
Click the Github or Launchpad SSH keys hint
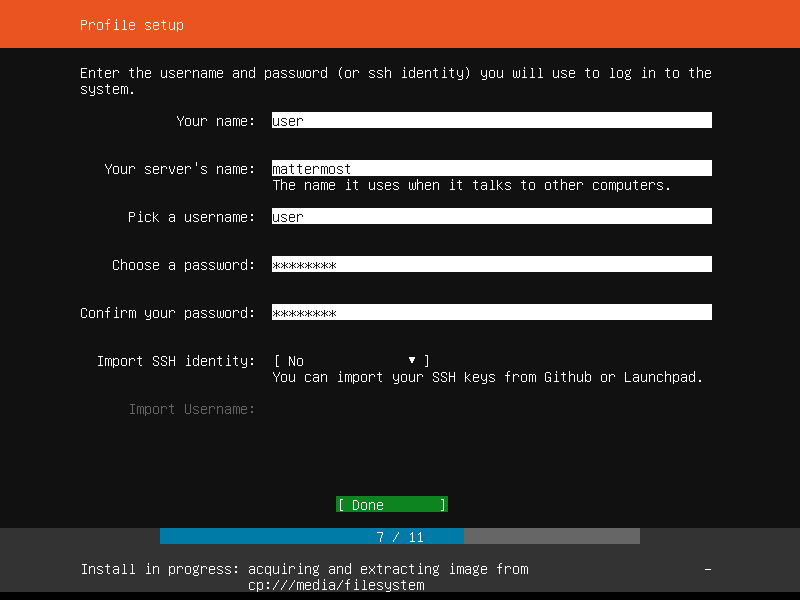tap(488, 377)
